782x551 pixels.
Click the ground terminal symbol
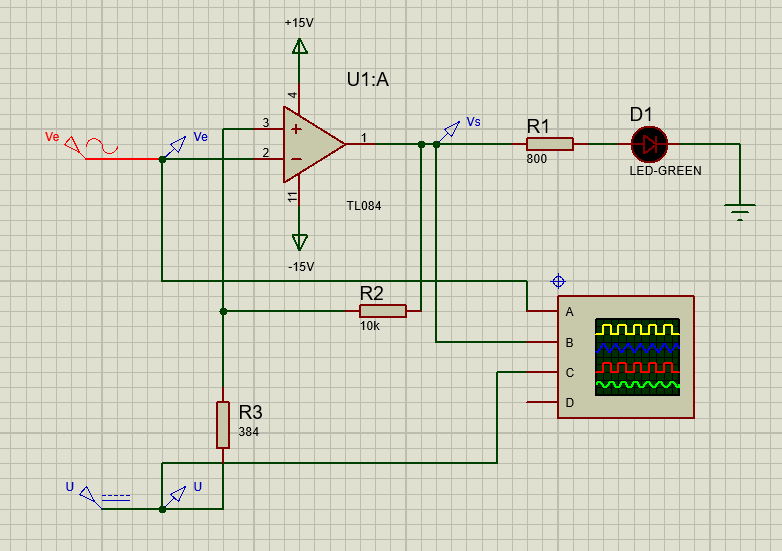[x=740, y=212]
